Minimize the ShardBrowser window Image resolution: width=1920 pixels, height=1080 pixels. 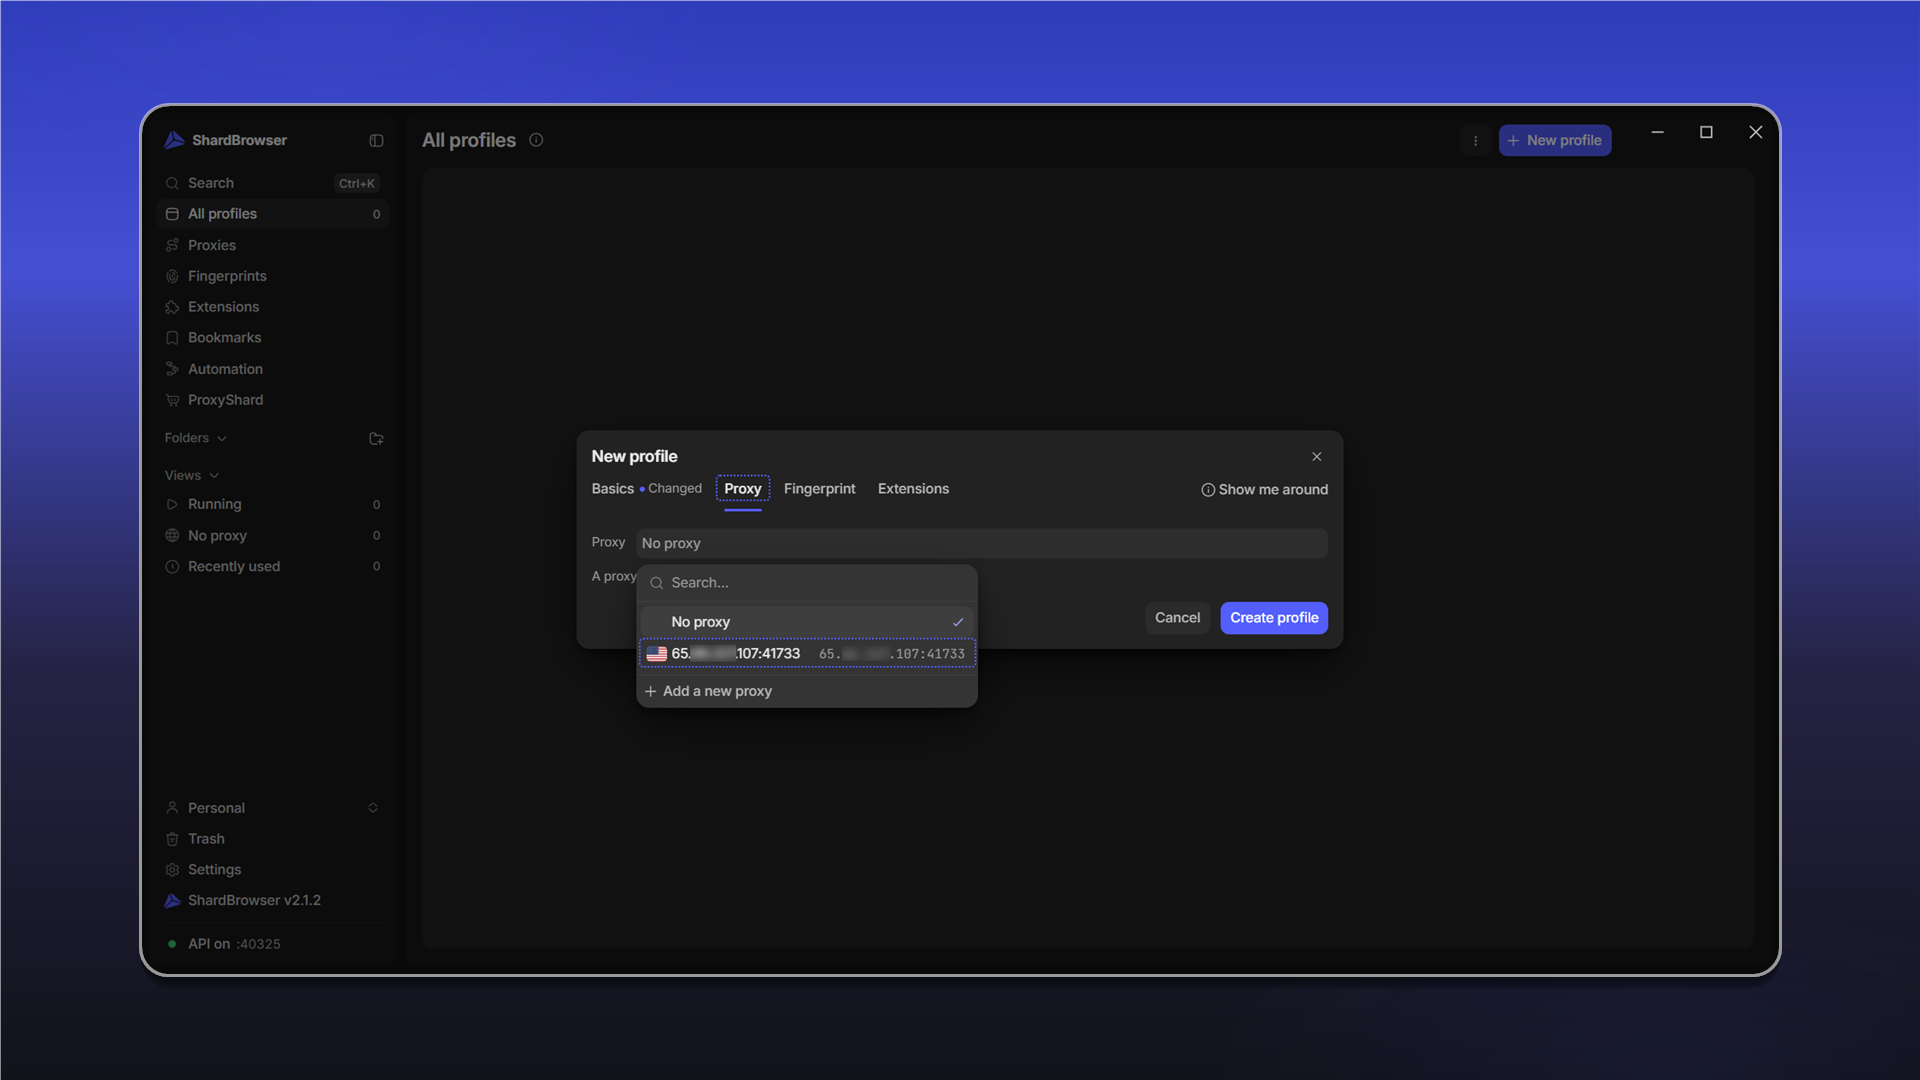[x=1657, y=132]
